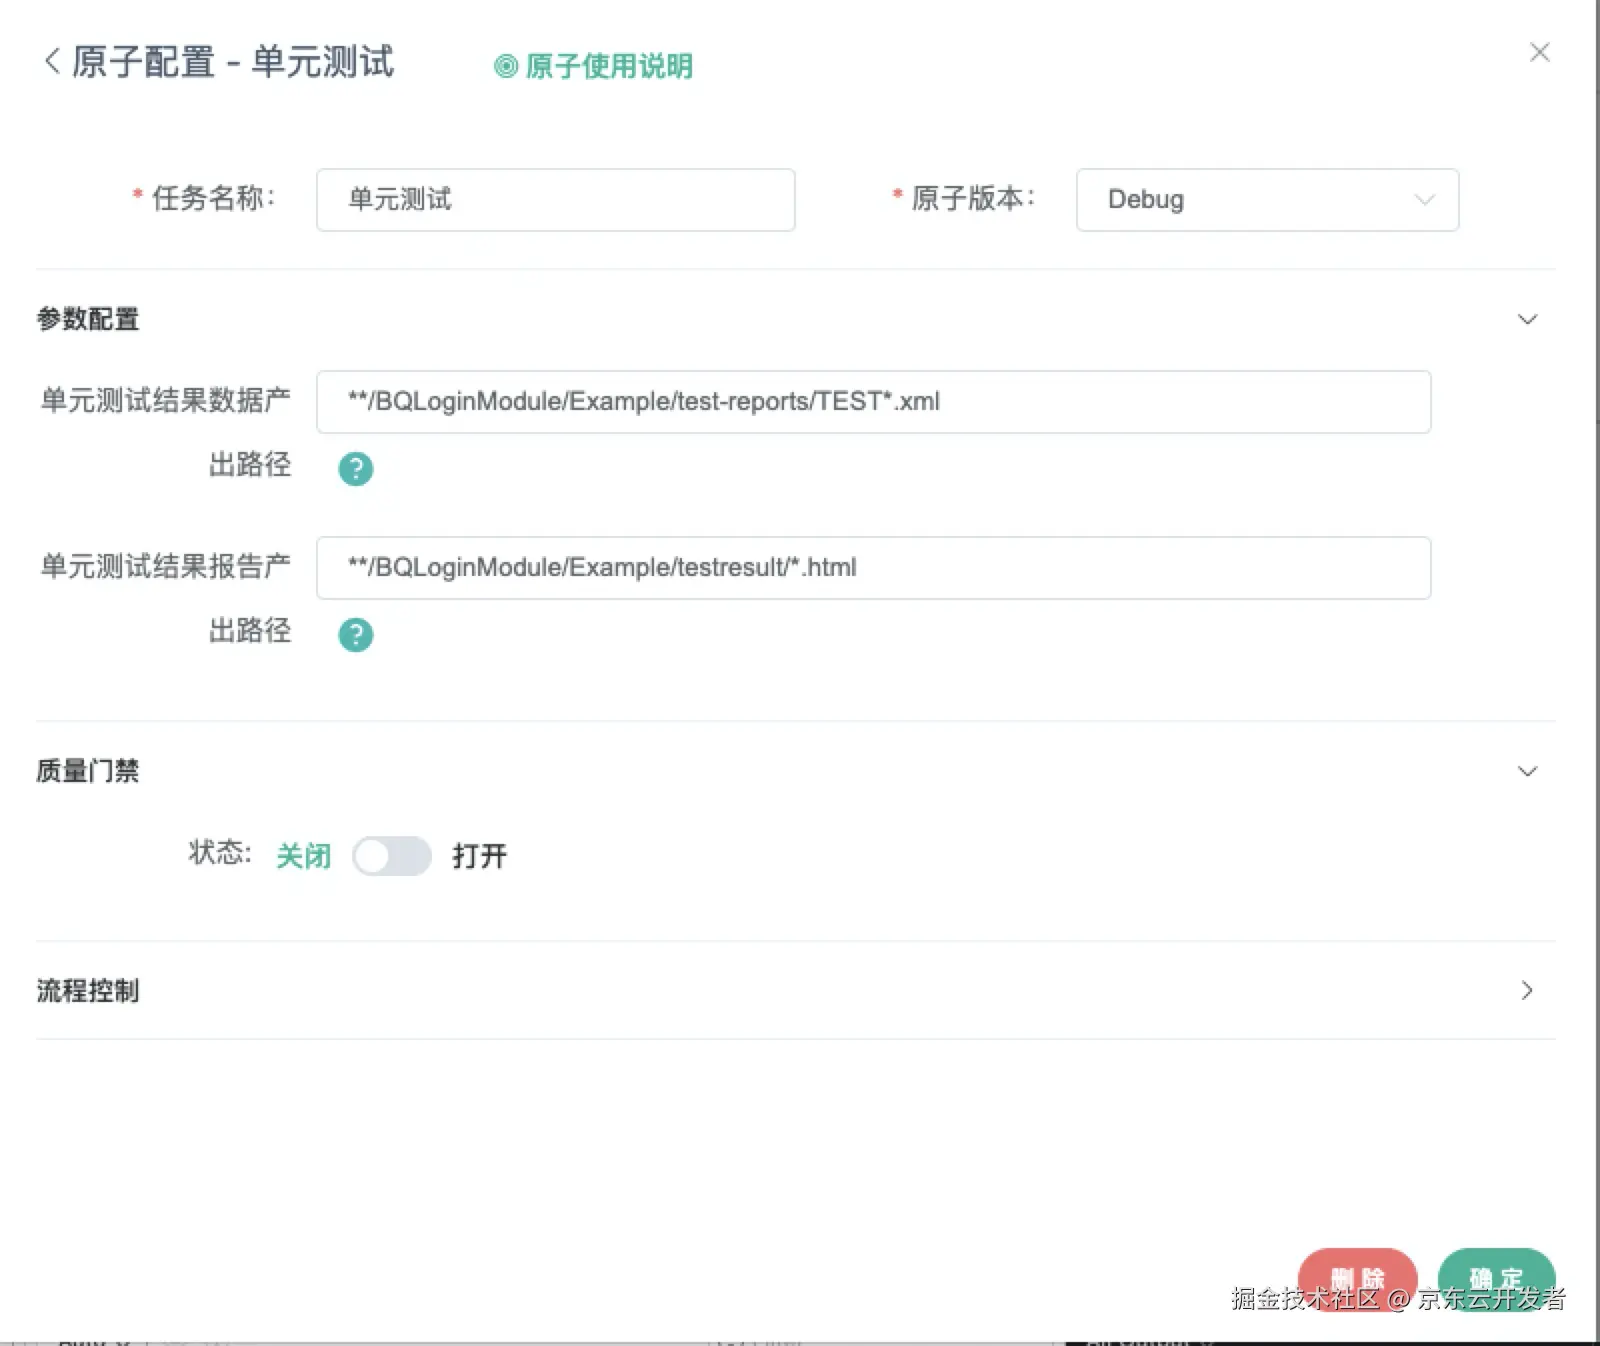Collapse the 质量门禁 section chevron
The width and height of the screenshot is (1600, 1346).
pos(1527,771)
